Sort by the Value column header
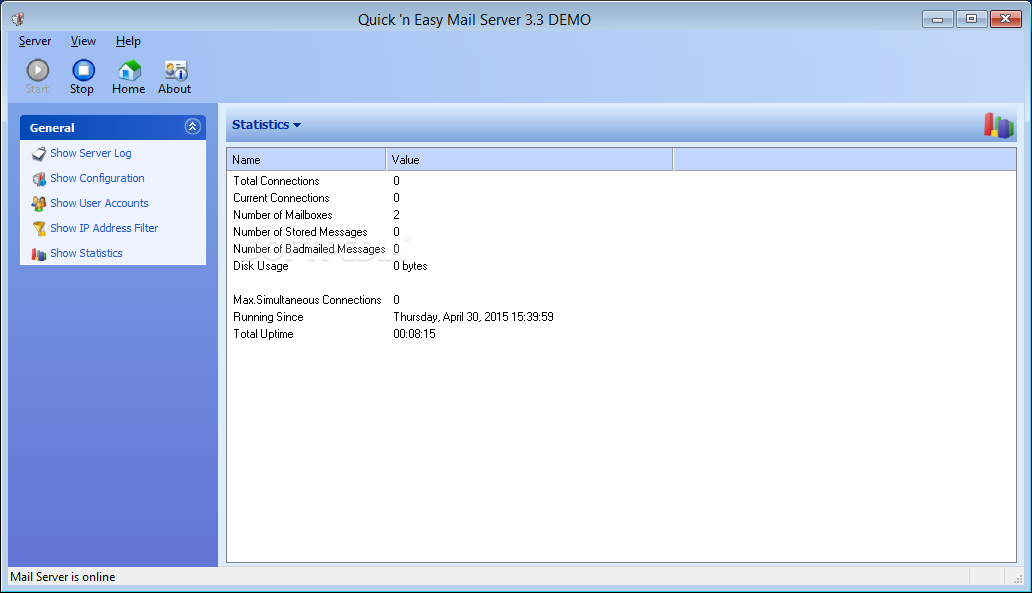This screenshot has width=1032, height=593. [x=530, y=159]
